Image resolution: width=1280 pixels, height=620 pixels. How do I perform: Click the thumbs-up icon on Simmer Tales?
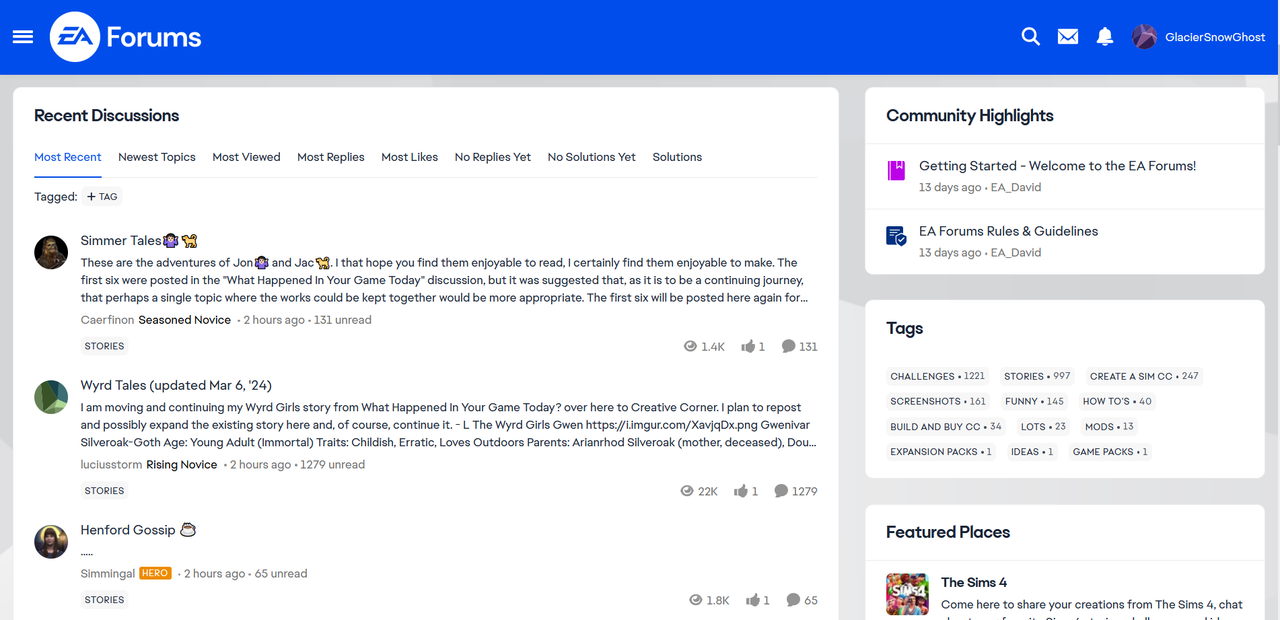click(748, 346)
